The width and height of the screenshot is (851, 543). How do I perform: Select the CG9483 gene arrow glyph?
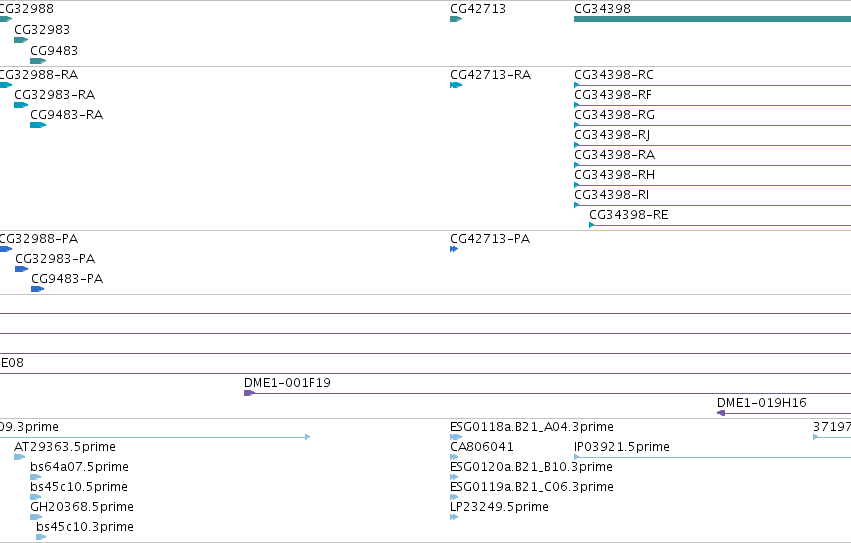point(38,61)
